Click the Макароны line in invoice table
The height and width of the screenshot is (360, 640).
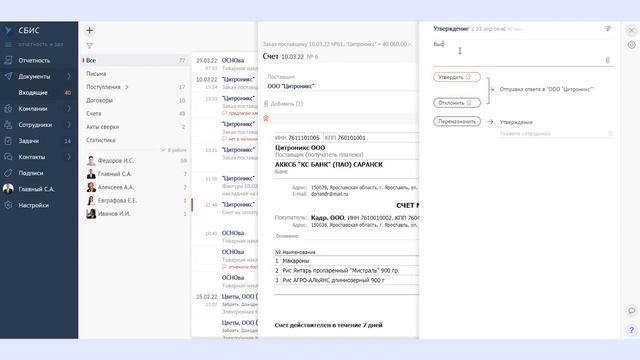pos(346,260)
